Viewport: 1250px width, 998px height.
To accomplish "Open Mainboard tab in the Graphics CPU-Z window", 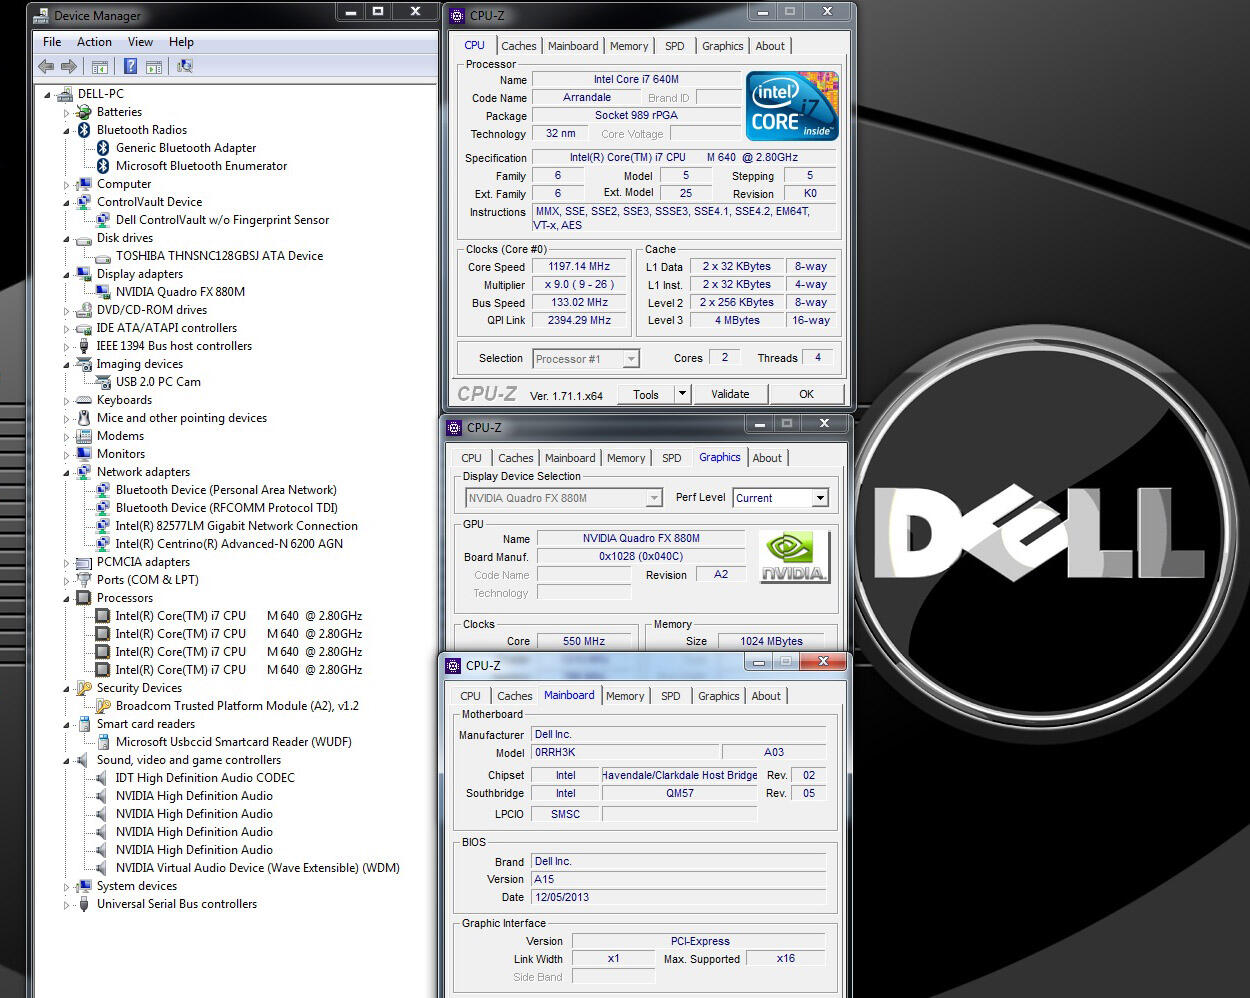I will [570, 458].
